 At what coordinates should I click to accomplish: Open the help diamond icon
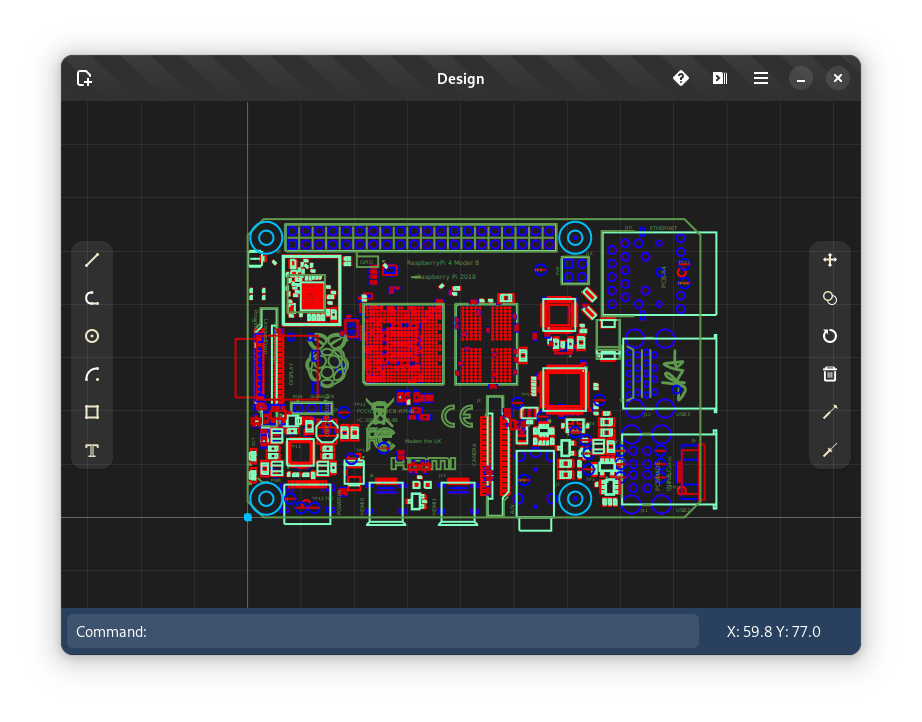(x=681, y=78)
